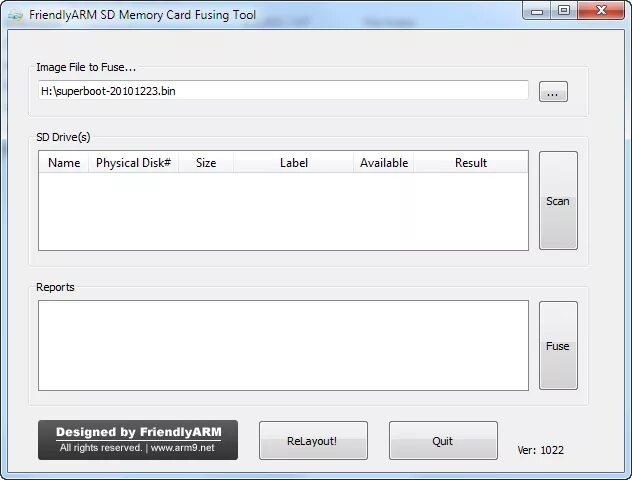Viewport: 632px width, 480px height.
Task: Minimize the Fusing Tool window
Action: click(537, 10)
